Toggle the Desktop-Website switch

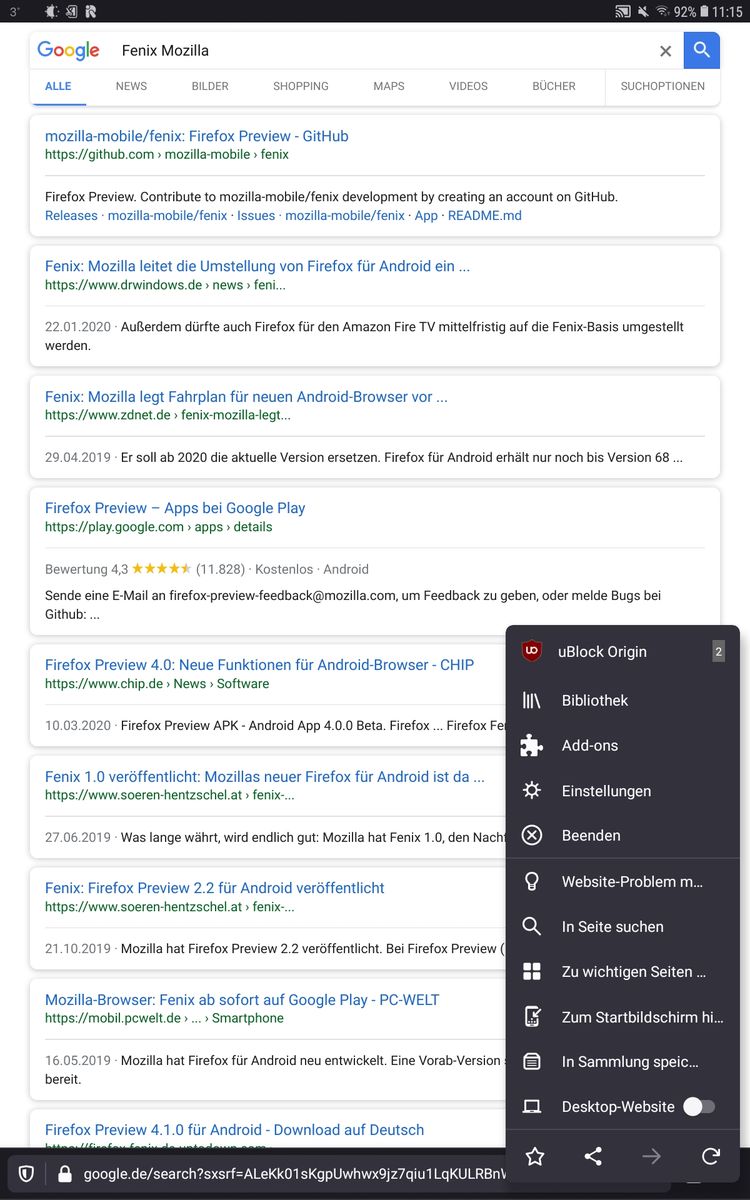(x=699, y=1107)
